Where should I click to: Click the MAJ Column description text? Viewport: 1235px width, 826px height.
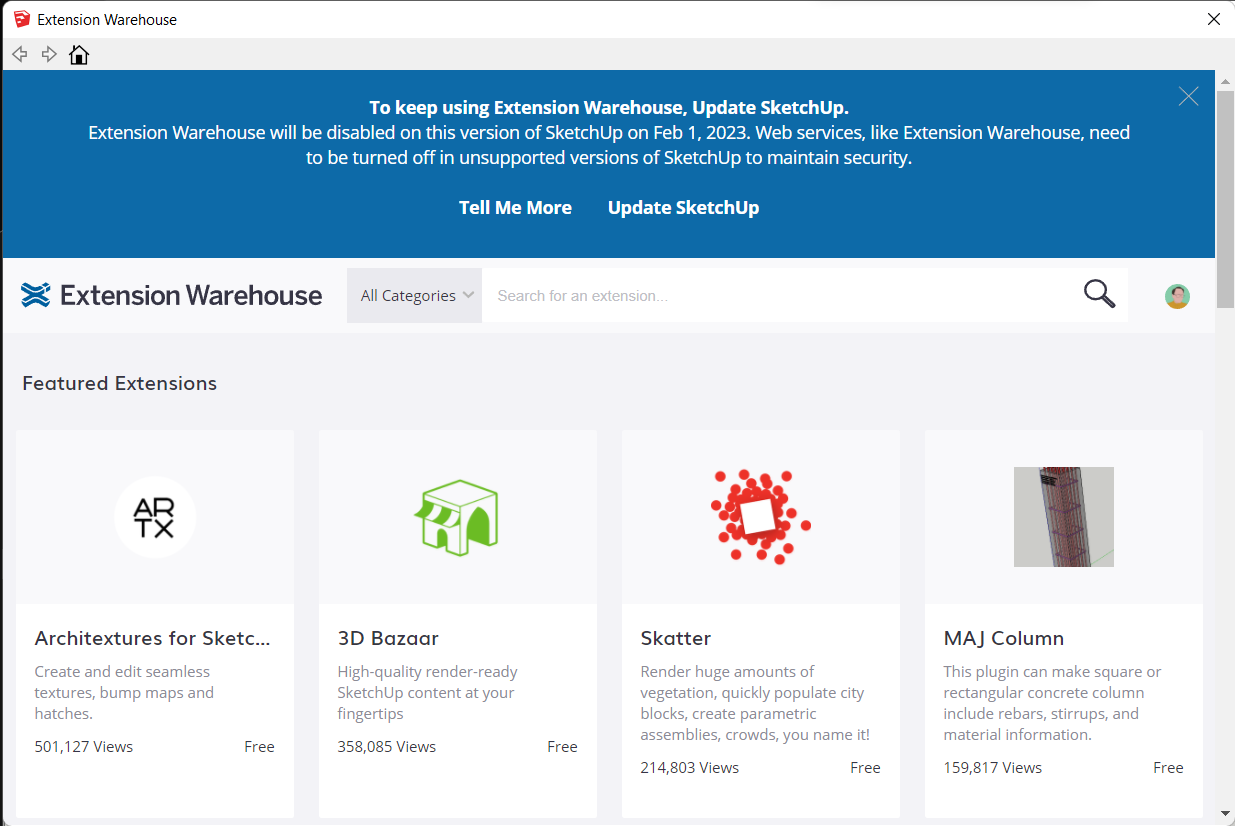point(1052,703)
